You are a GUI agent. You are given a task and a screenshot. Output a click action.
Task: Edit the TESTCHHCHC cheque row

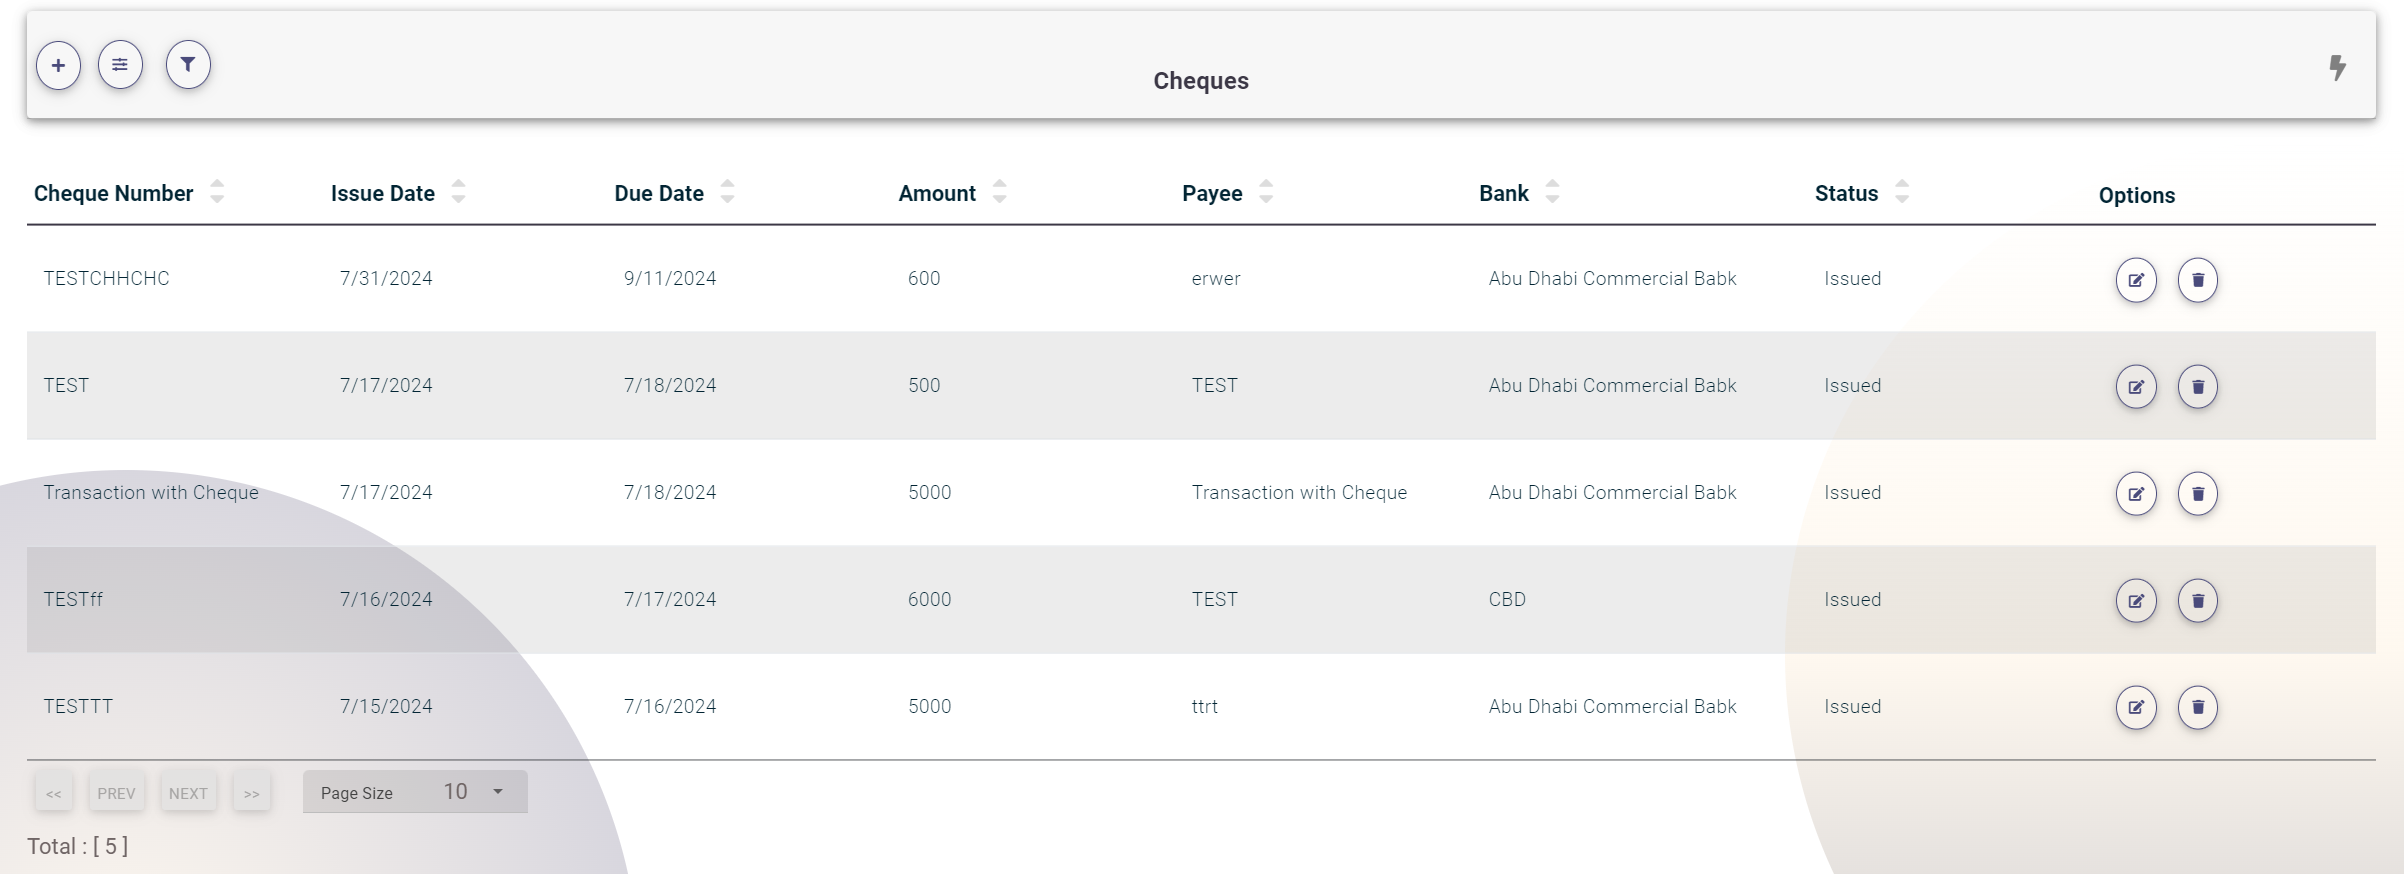(2135, 280)
